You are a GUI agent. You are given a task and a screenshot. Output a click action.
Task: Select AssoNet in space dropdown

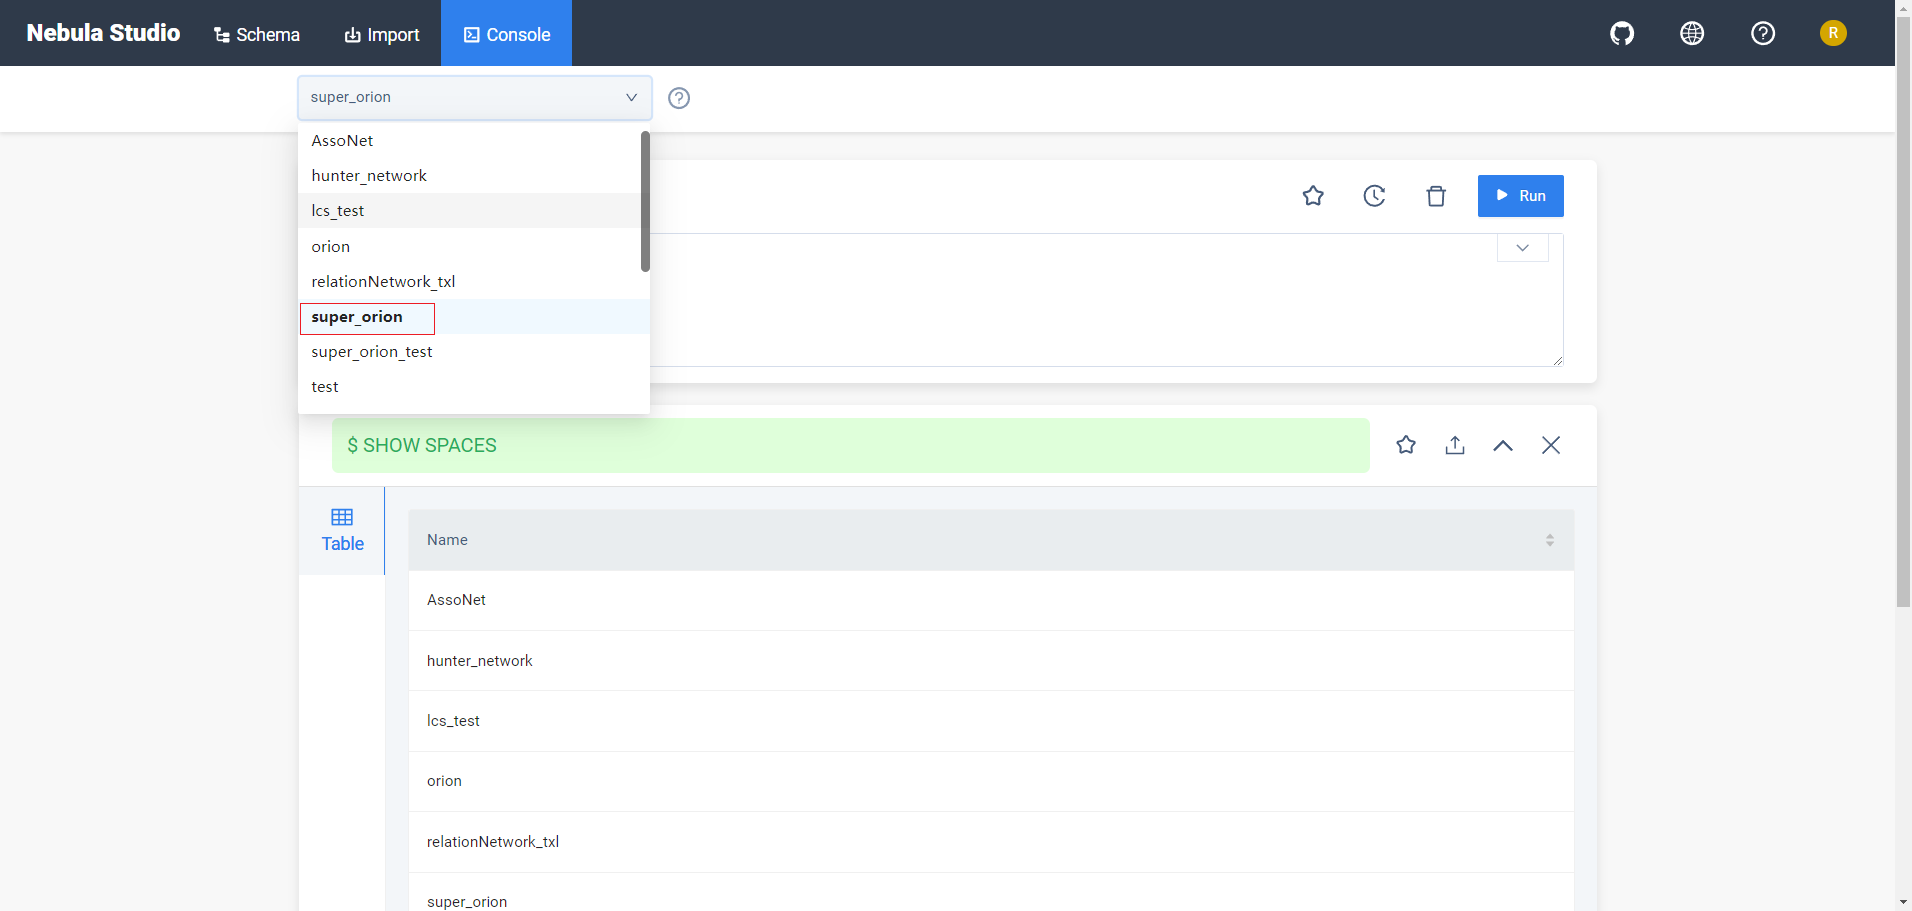pos(470,141)
